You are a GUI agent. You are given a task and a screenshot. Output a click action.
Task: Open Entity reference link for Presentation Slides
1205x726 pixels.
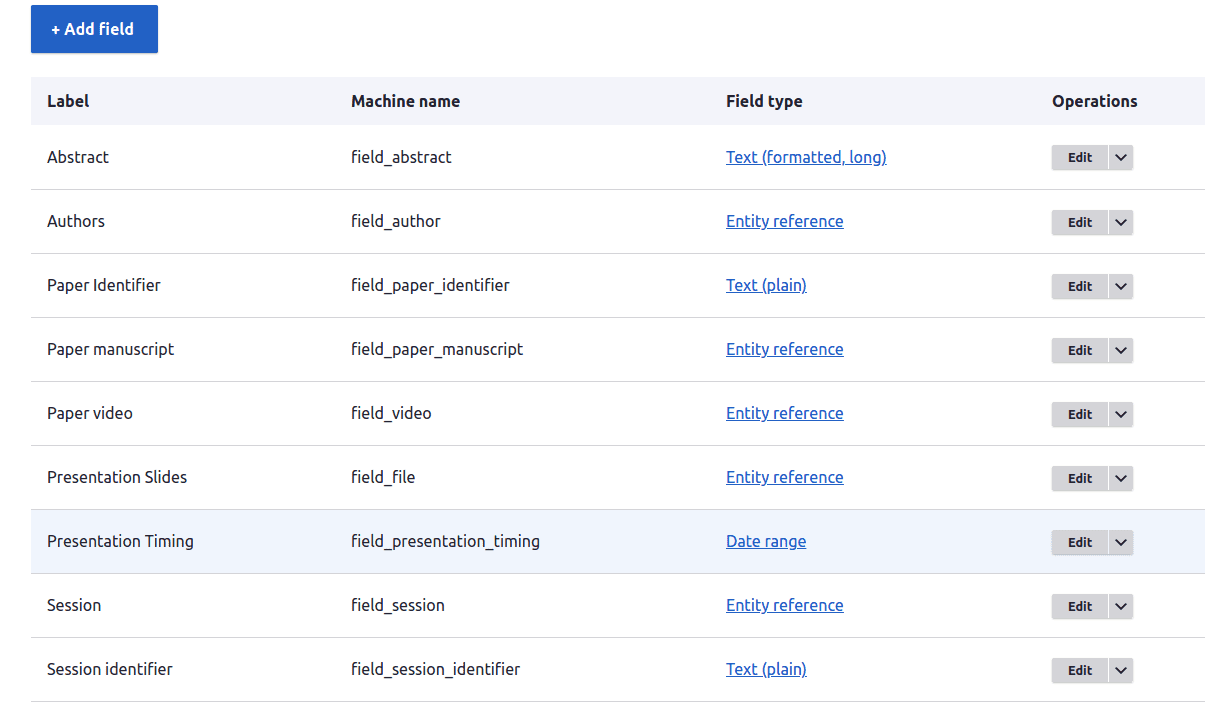(785, 477)
